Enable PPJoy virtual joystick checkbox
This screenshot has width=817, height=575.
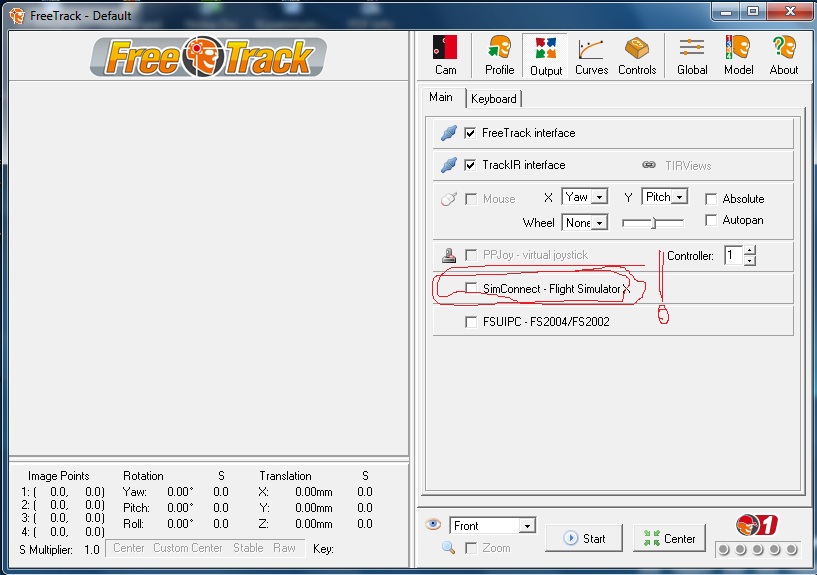[x=471, y=255]
